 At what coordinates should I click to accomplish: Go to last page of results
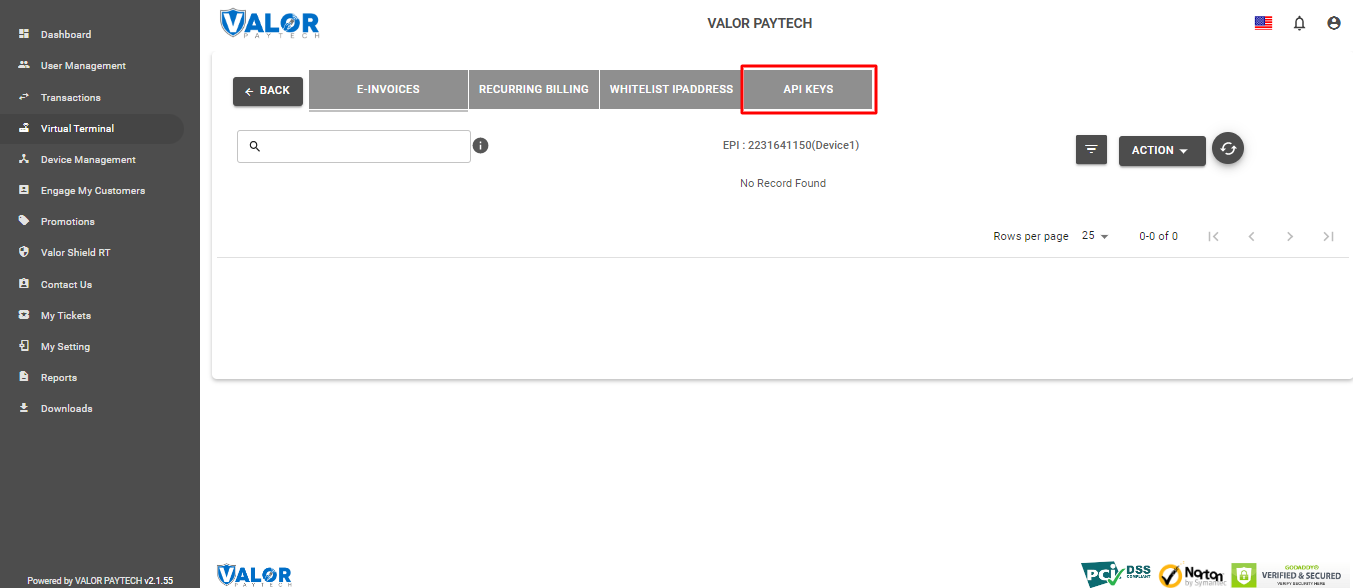pyautogui.click(x=1328, y=236)
